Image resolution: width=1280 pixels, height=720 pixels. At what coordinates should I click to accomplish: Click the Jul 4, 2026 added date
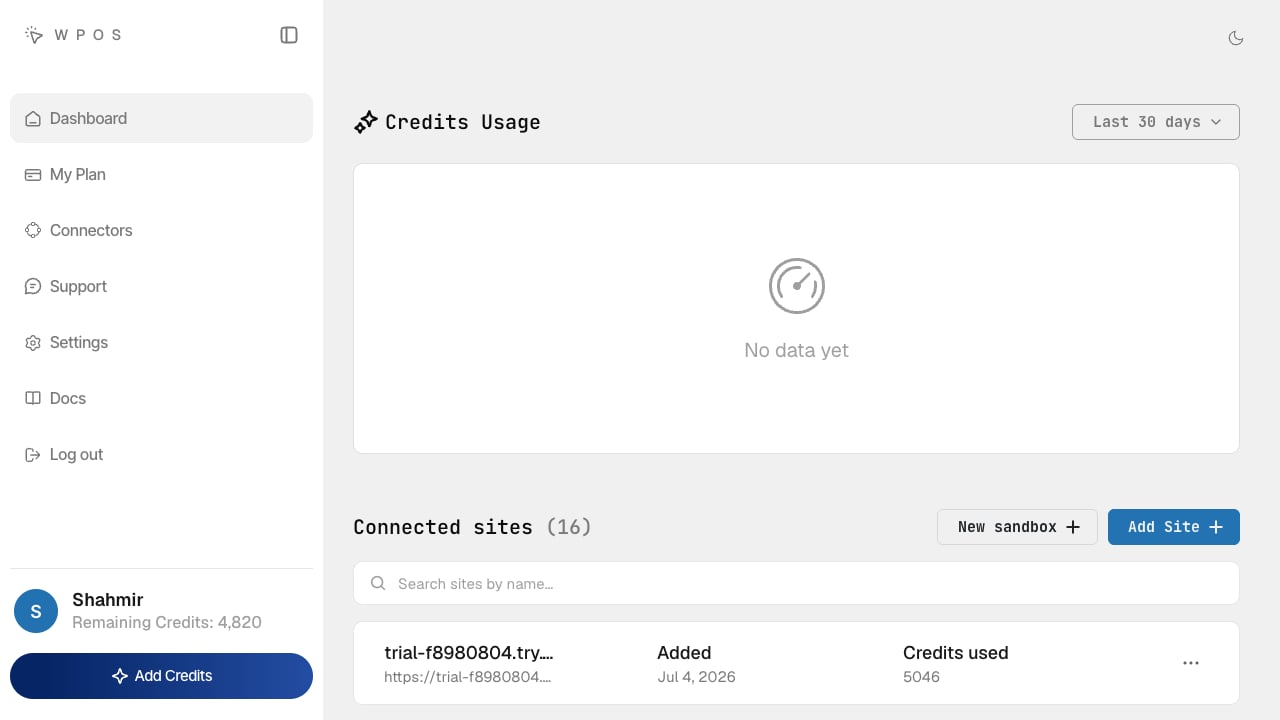pos(696,677)
